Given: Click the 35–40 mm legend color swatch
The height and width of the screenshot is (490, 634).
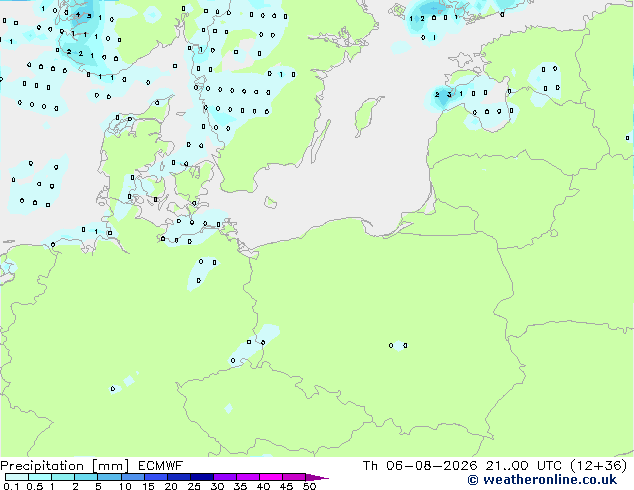Looking at the screenshot, I should (x=247, y=477).
